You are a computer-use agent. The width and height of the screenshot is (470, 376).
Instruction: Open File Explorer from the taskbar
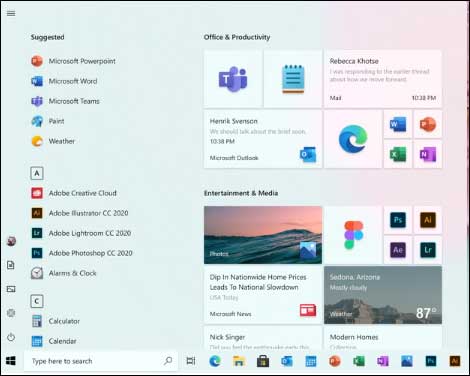pos(239,361)
